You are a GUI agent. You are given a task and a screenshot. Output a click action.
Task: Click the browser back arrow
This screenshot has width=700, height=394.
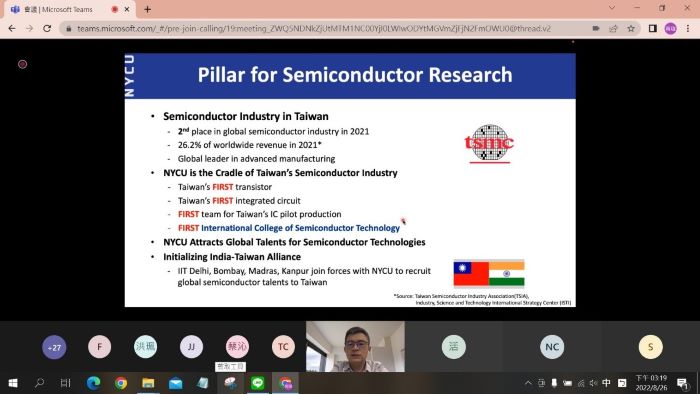pyautogui.click(x=12, y=28)
